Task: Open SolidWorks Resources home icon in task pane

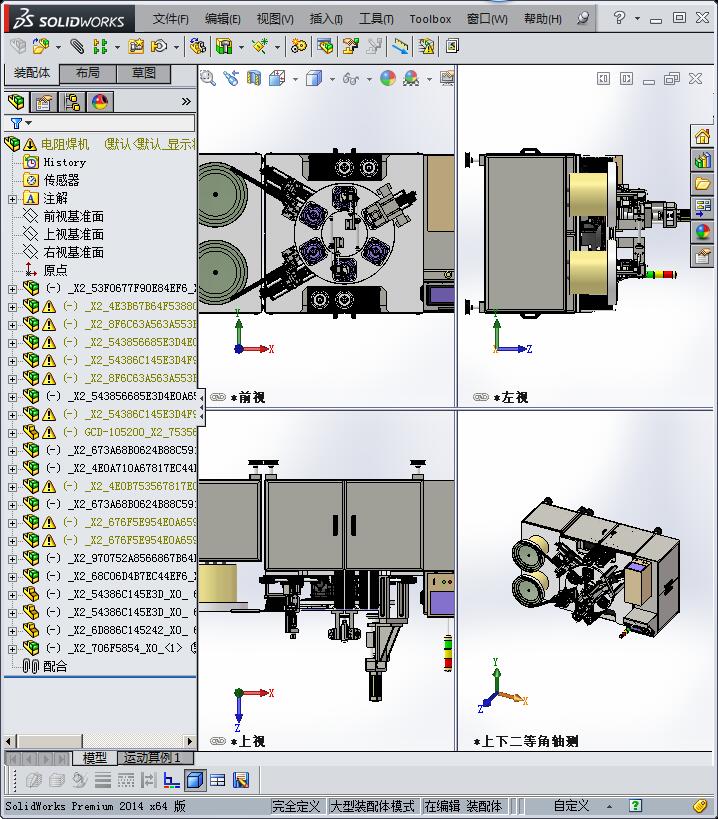Action: [x=702, y=137]
